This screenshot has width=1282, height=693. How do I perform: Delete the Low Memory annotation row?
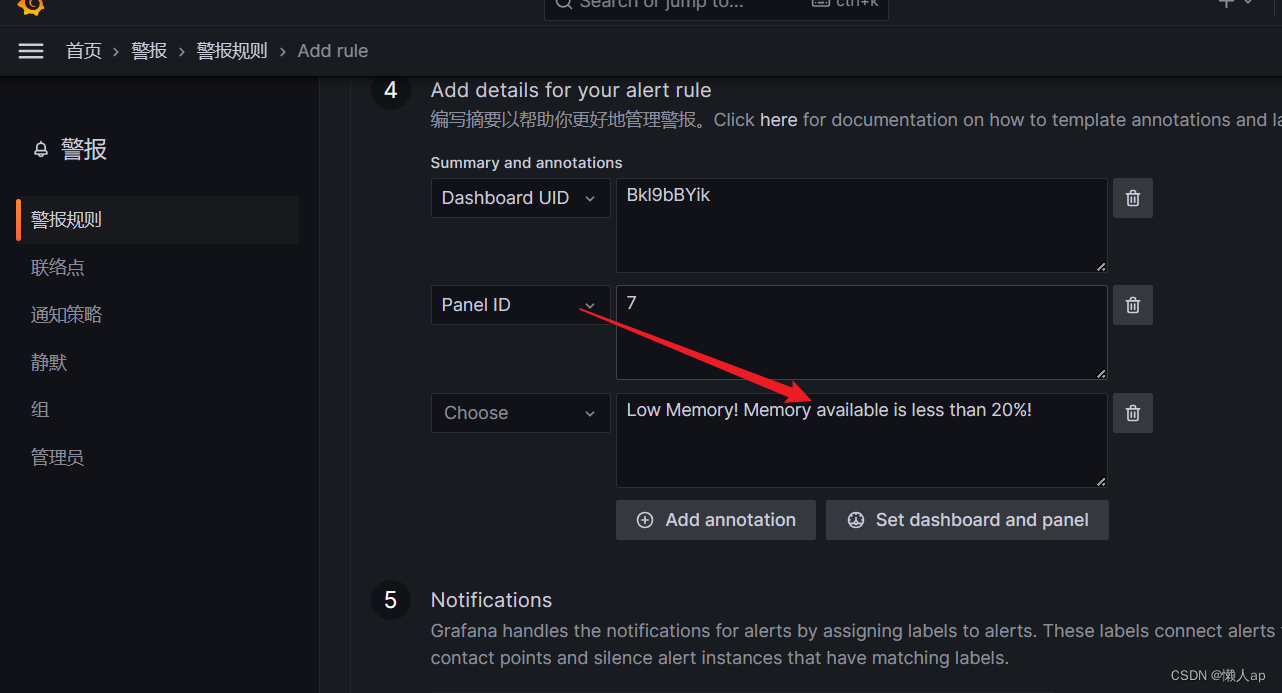click(x=1133, y=413)
